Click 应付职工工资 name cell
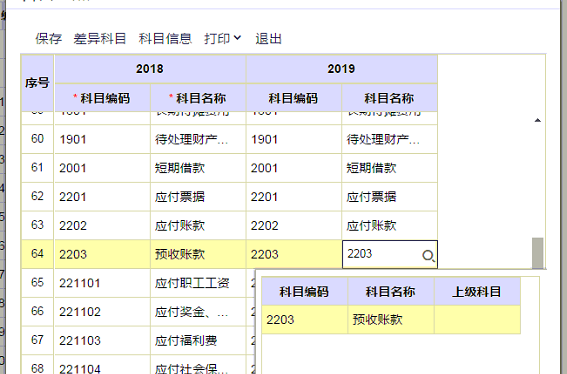This screenshot has height=374, width=567. pos(198,283)
